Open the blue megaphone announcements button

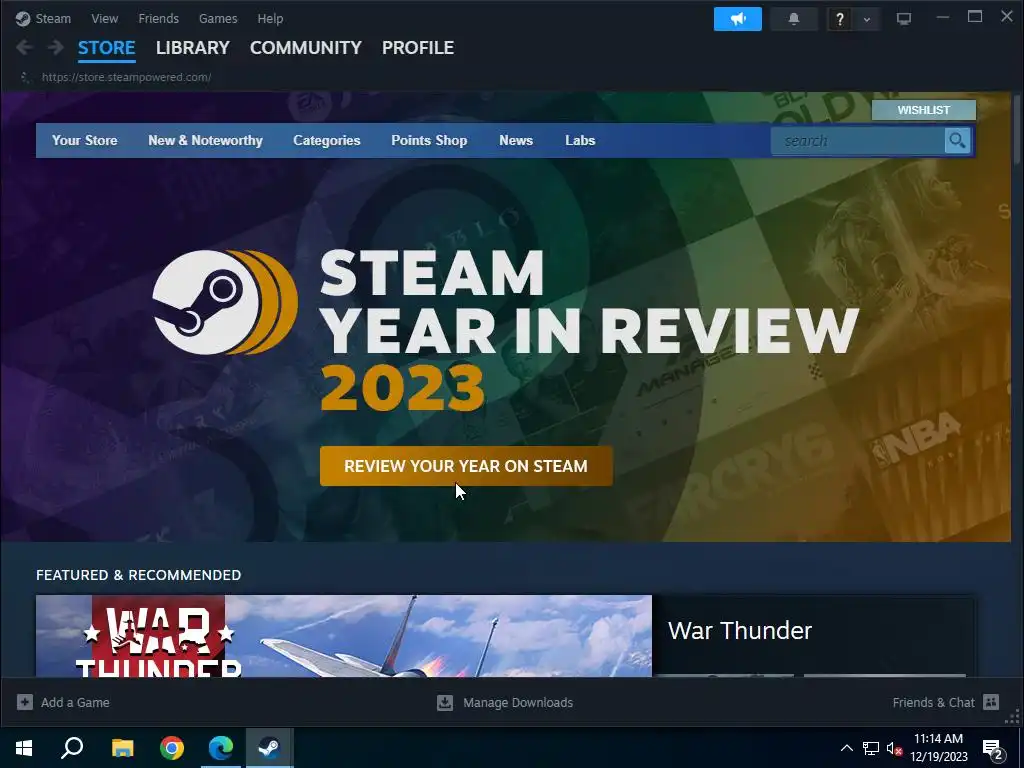pyautogui.click(x=737, y=19)
